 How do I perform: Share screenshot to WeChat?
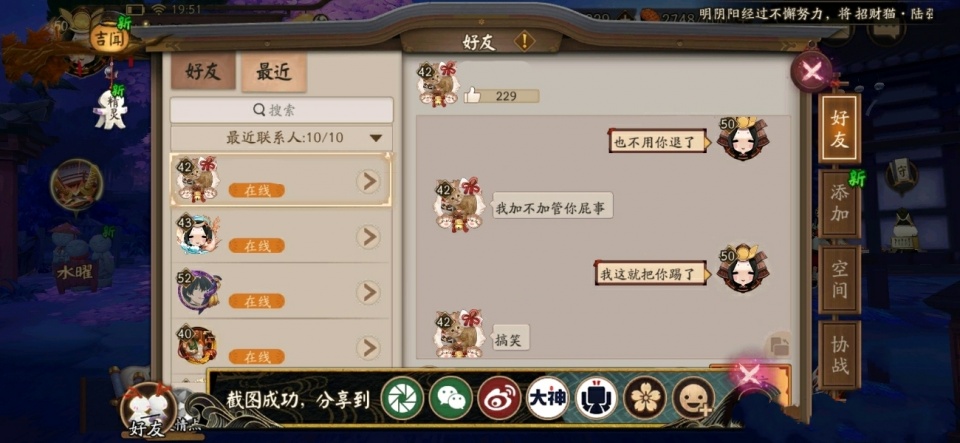pos(451,398)
